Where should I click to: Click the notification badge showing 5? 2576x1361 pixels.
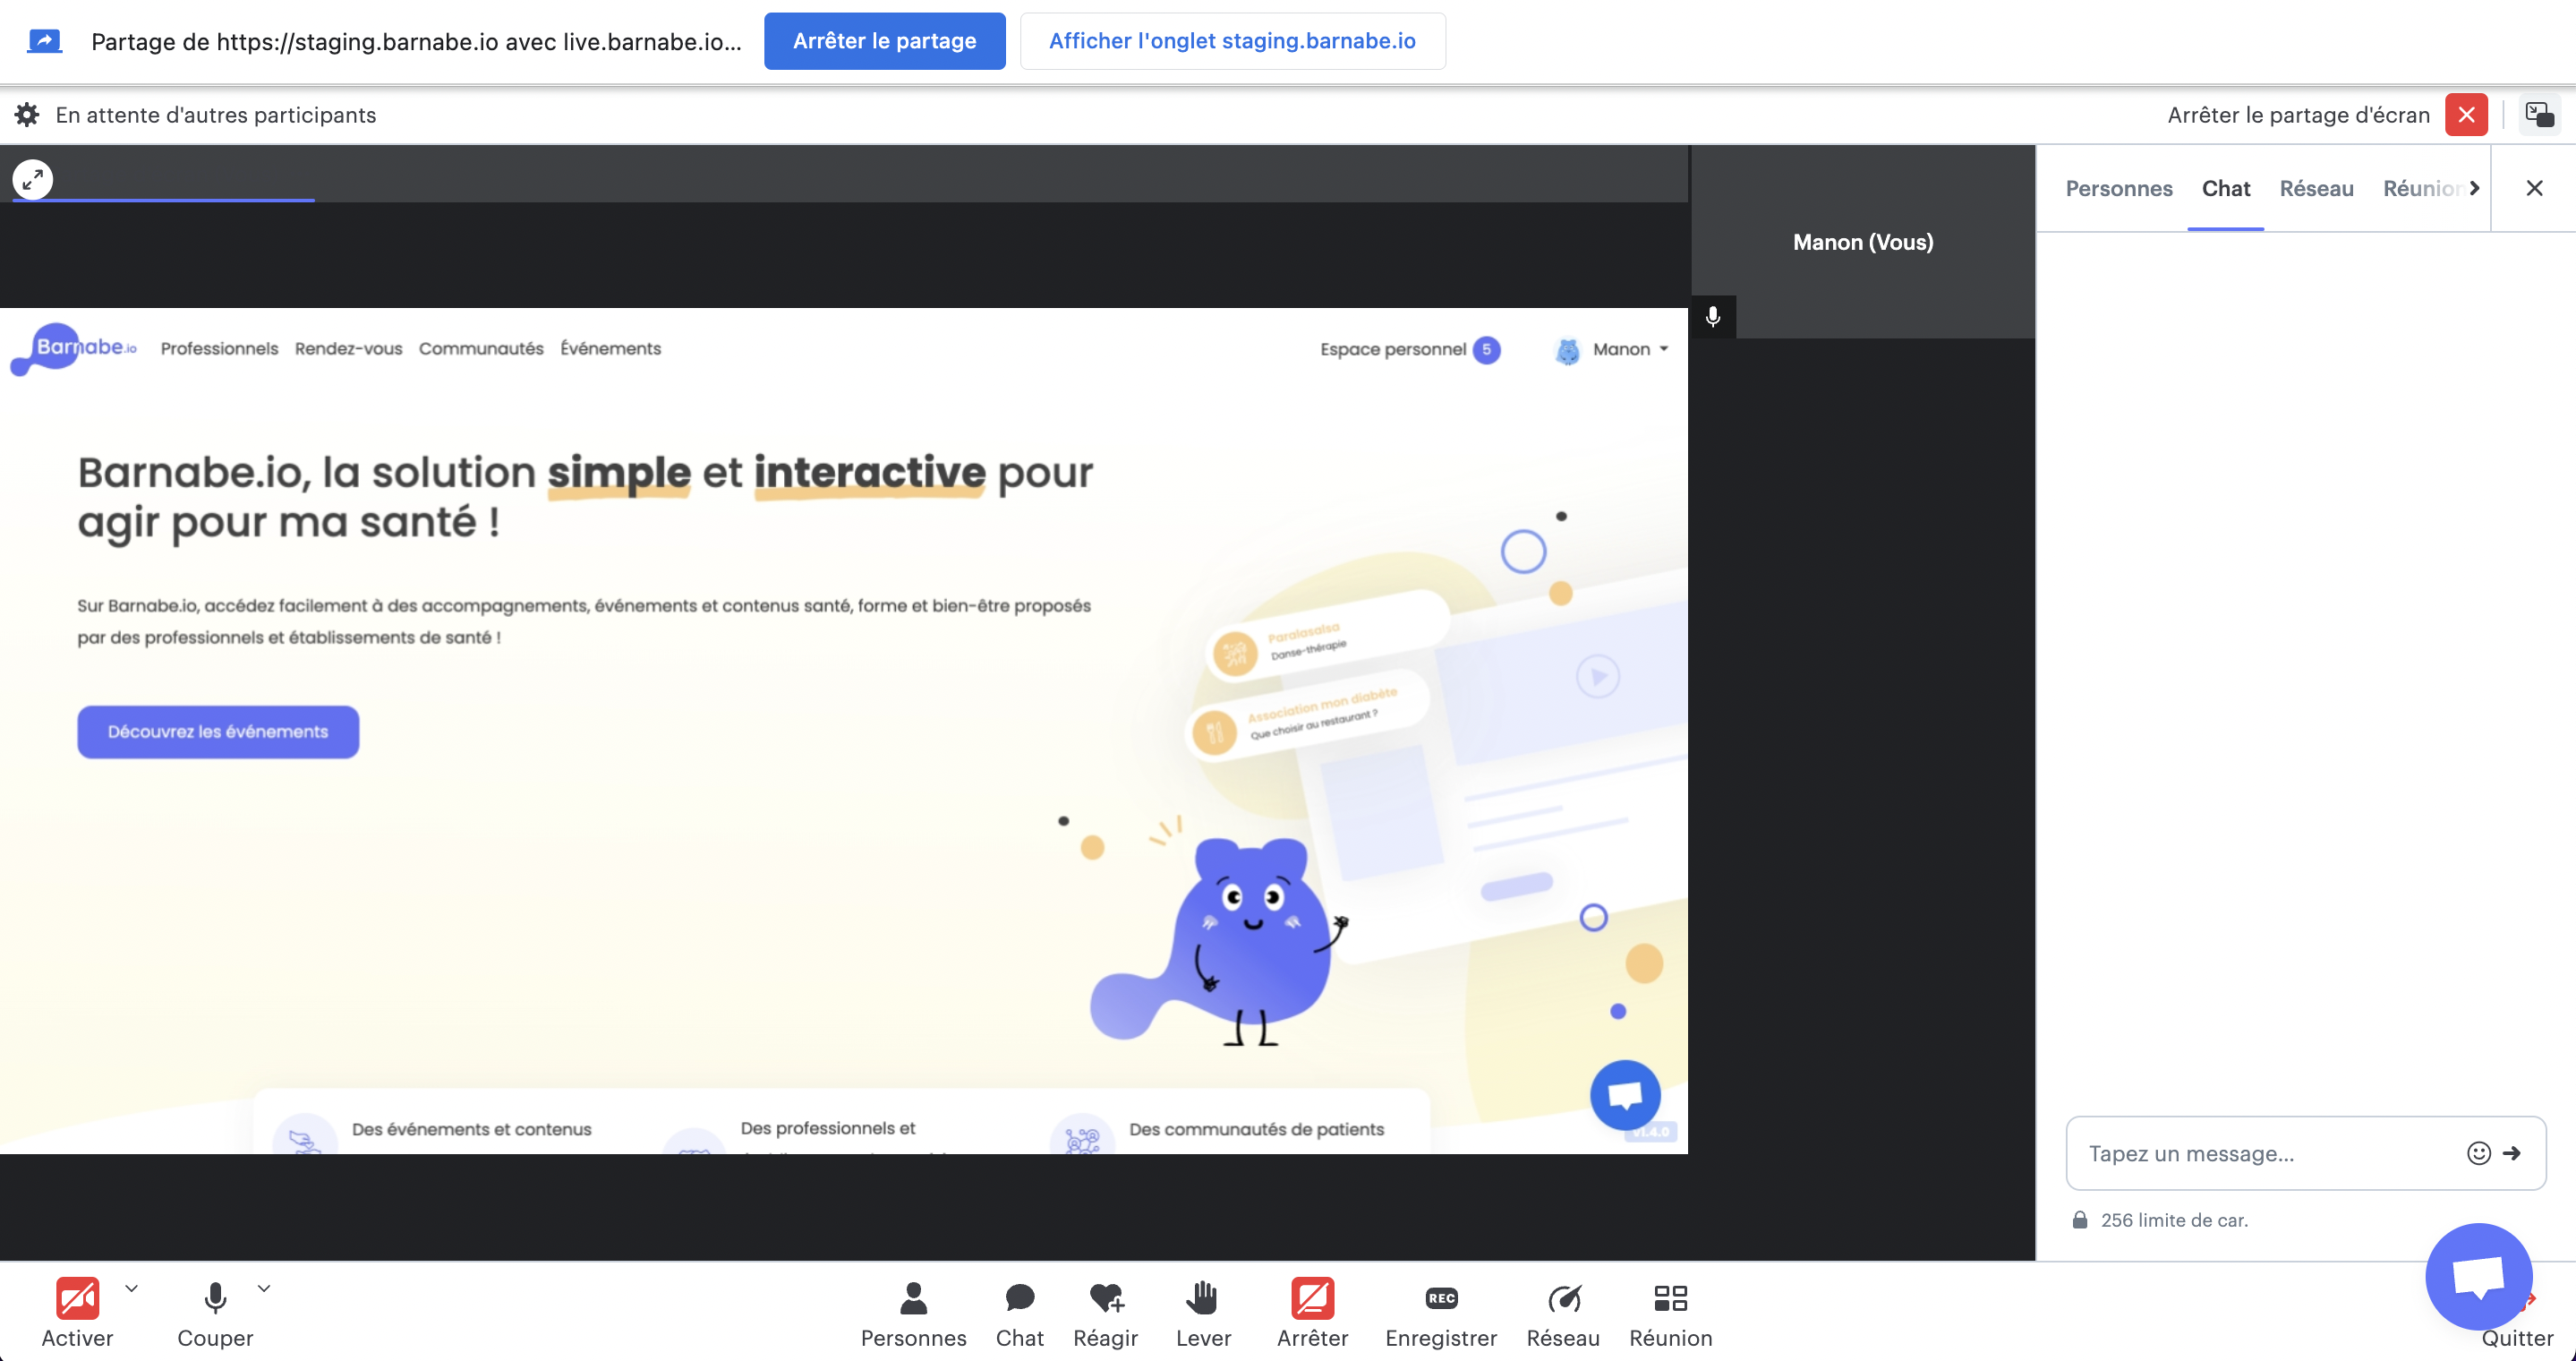(x=1486, y=349)
